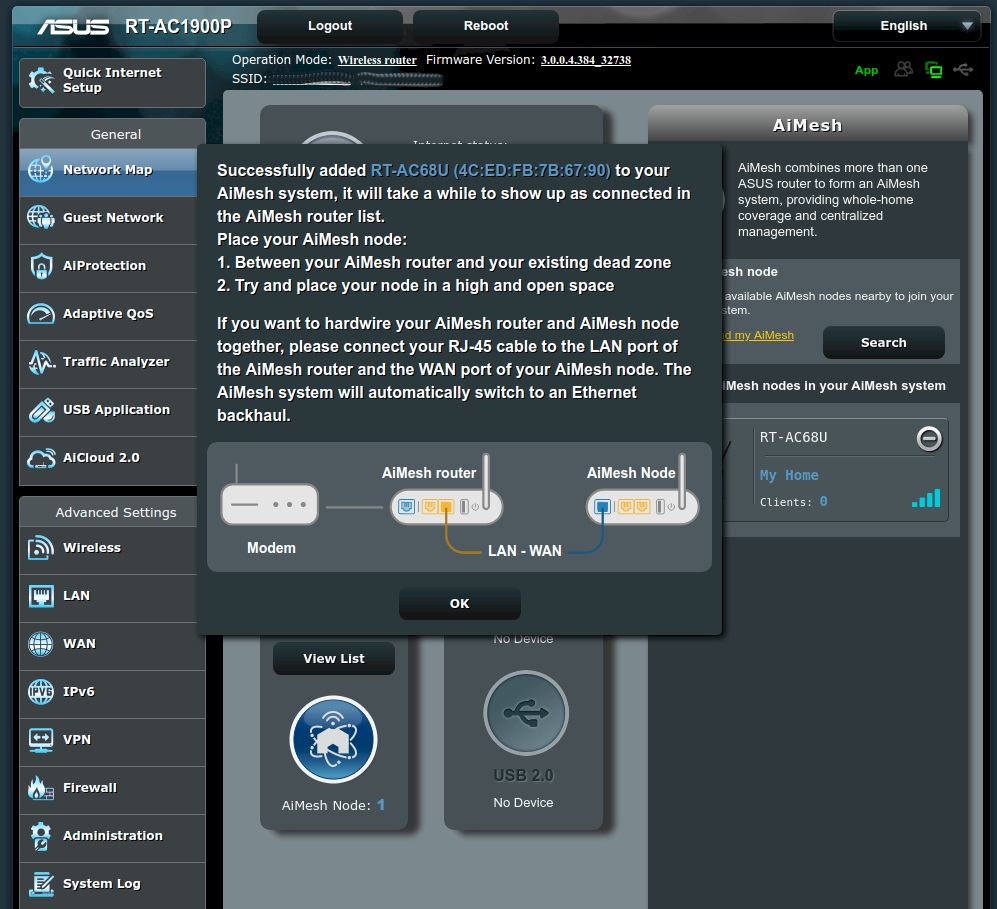This screenshot has width=997, height=909.
Task: Click the AiCloud 2.0 cloud icon
Action: (x=41, y=458)
